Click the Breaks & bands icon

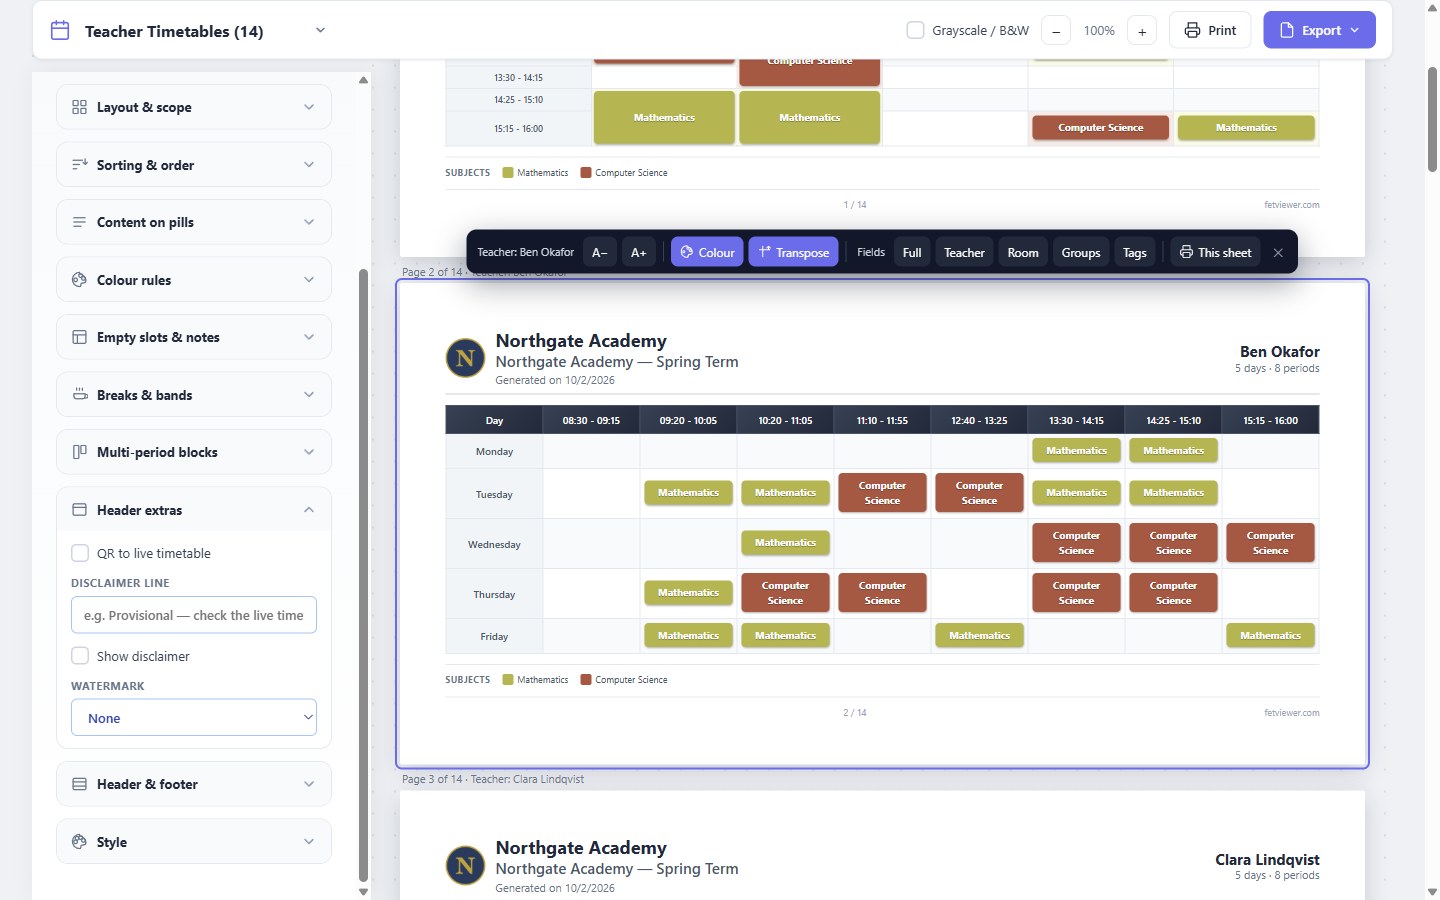click(79, 394)
